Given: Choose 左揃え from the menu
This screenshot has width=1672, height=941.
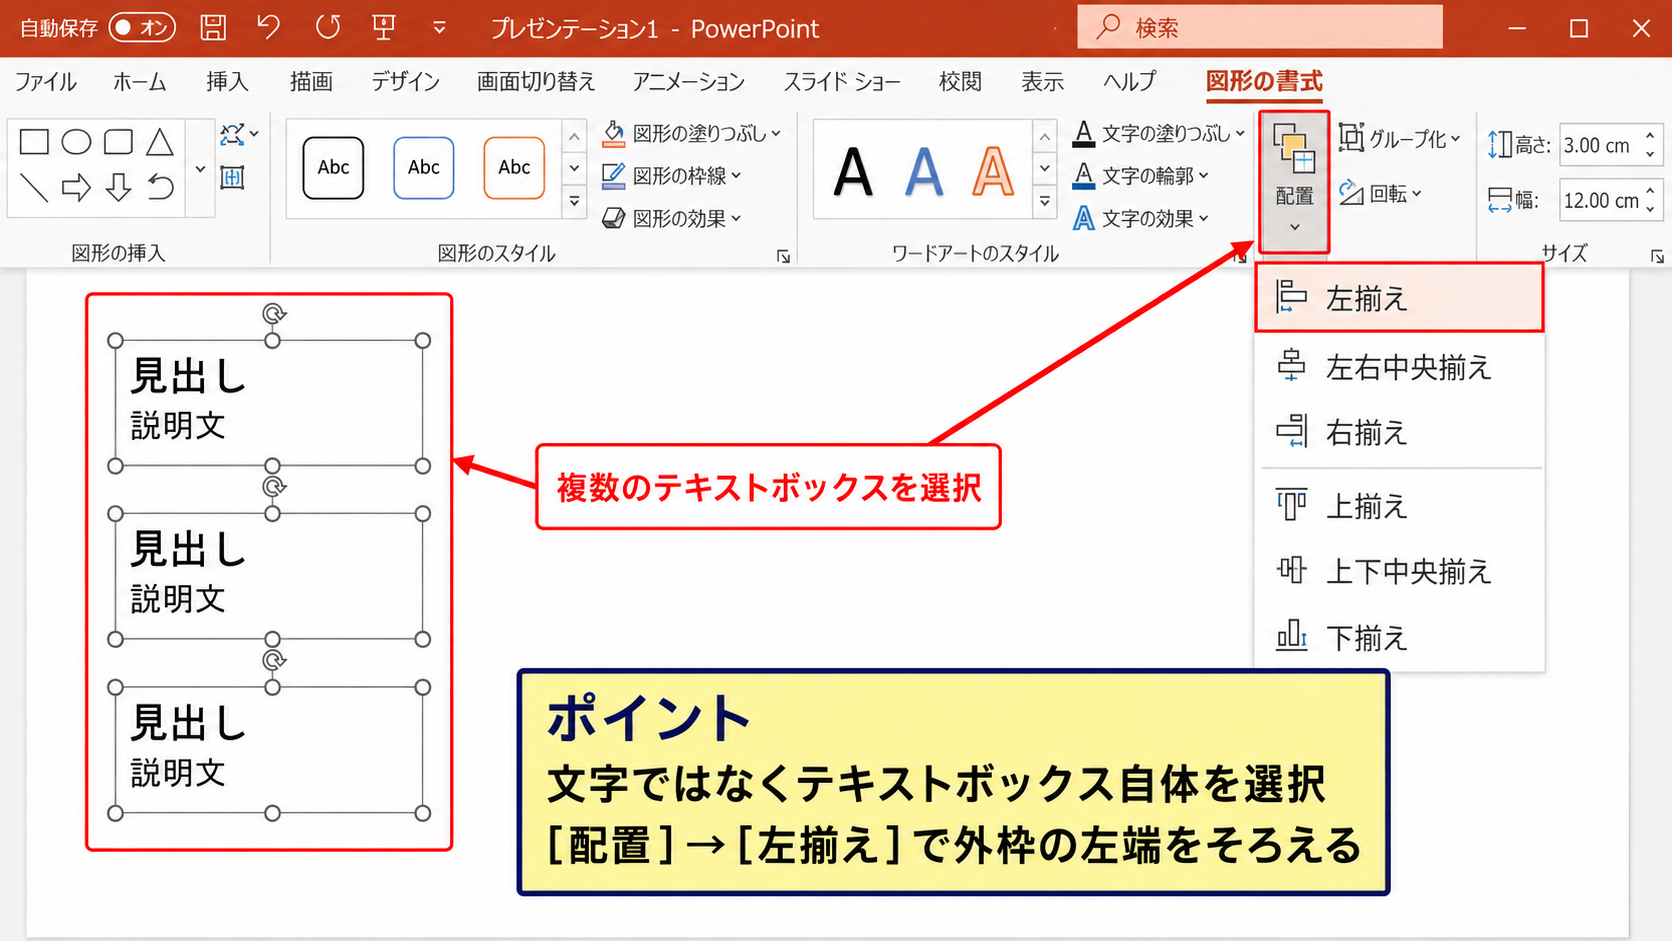Looking at the screenshot, I should pos(1399,298).
